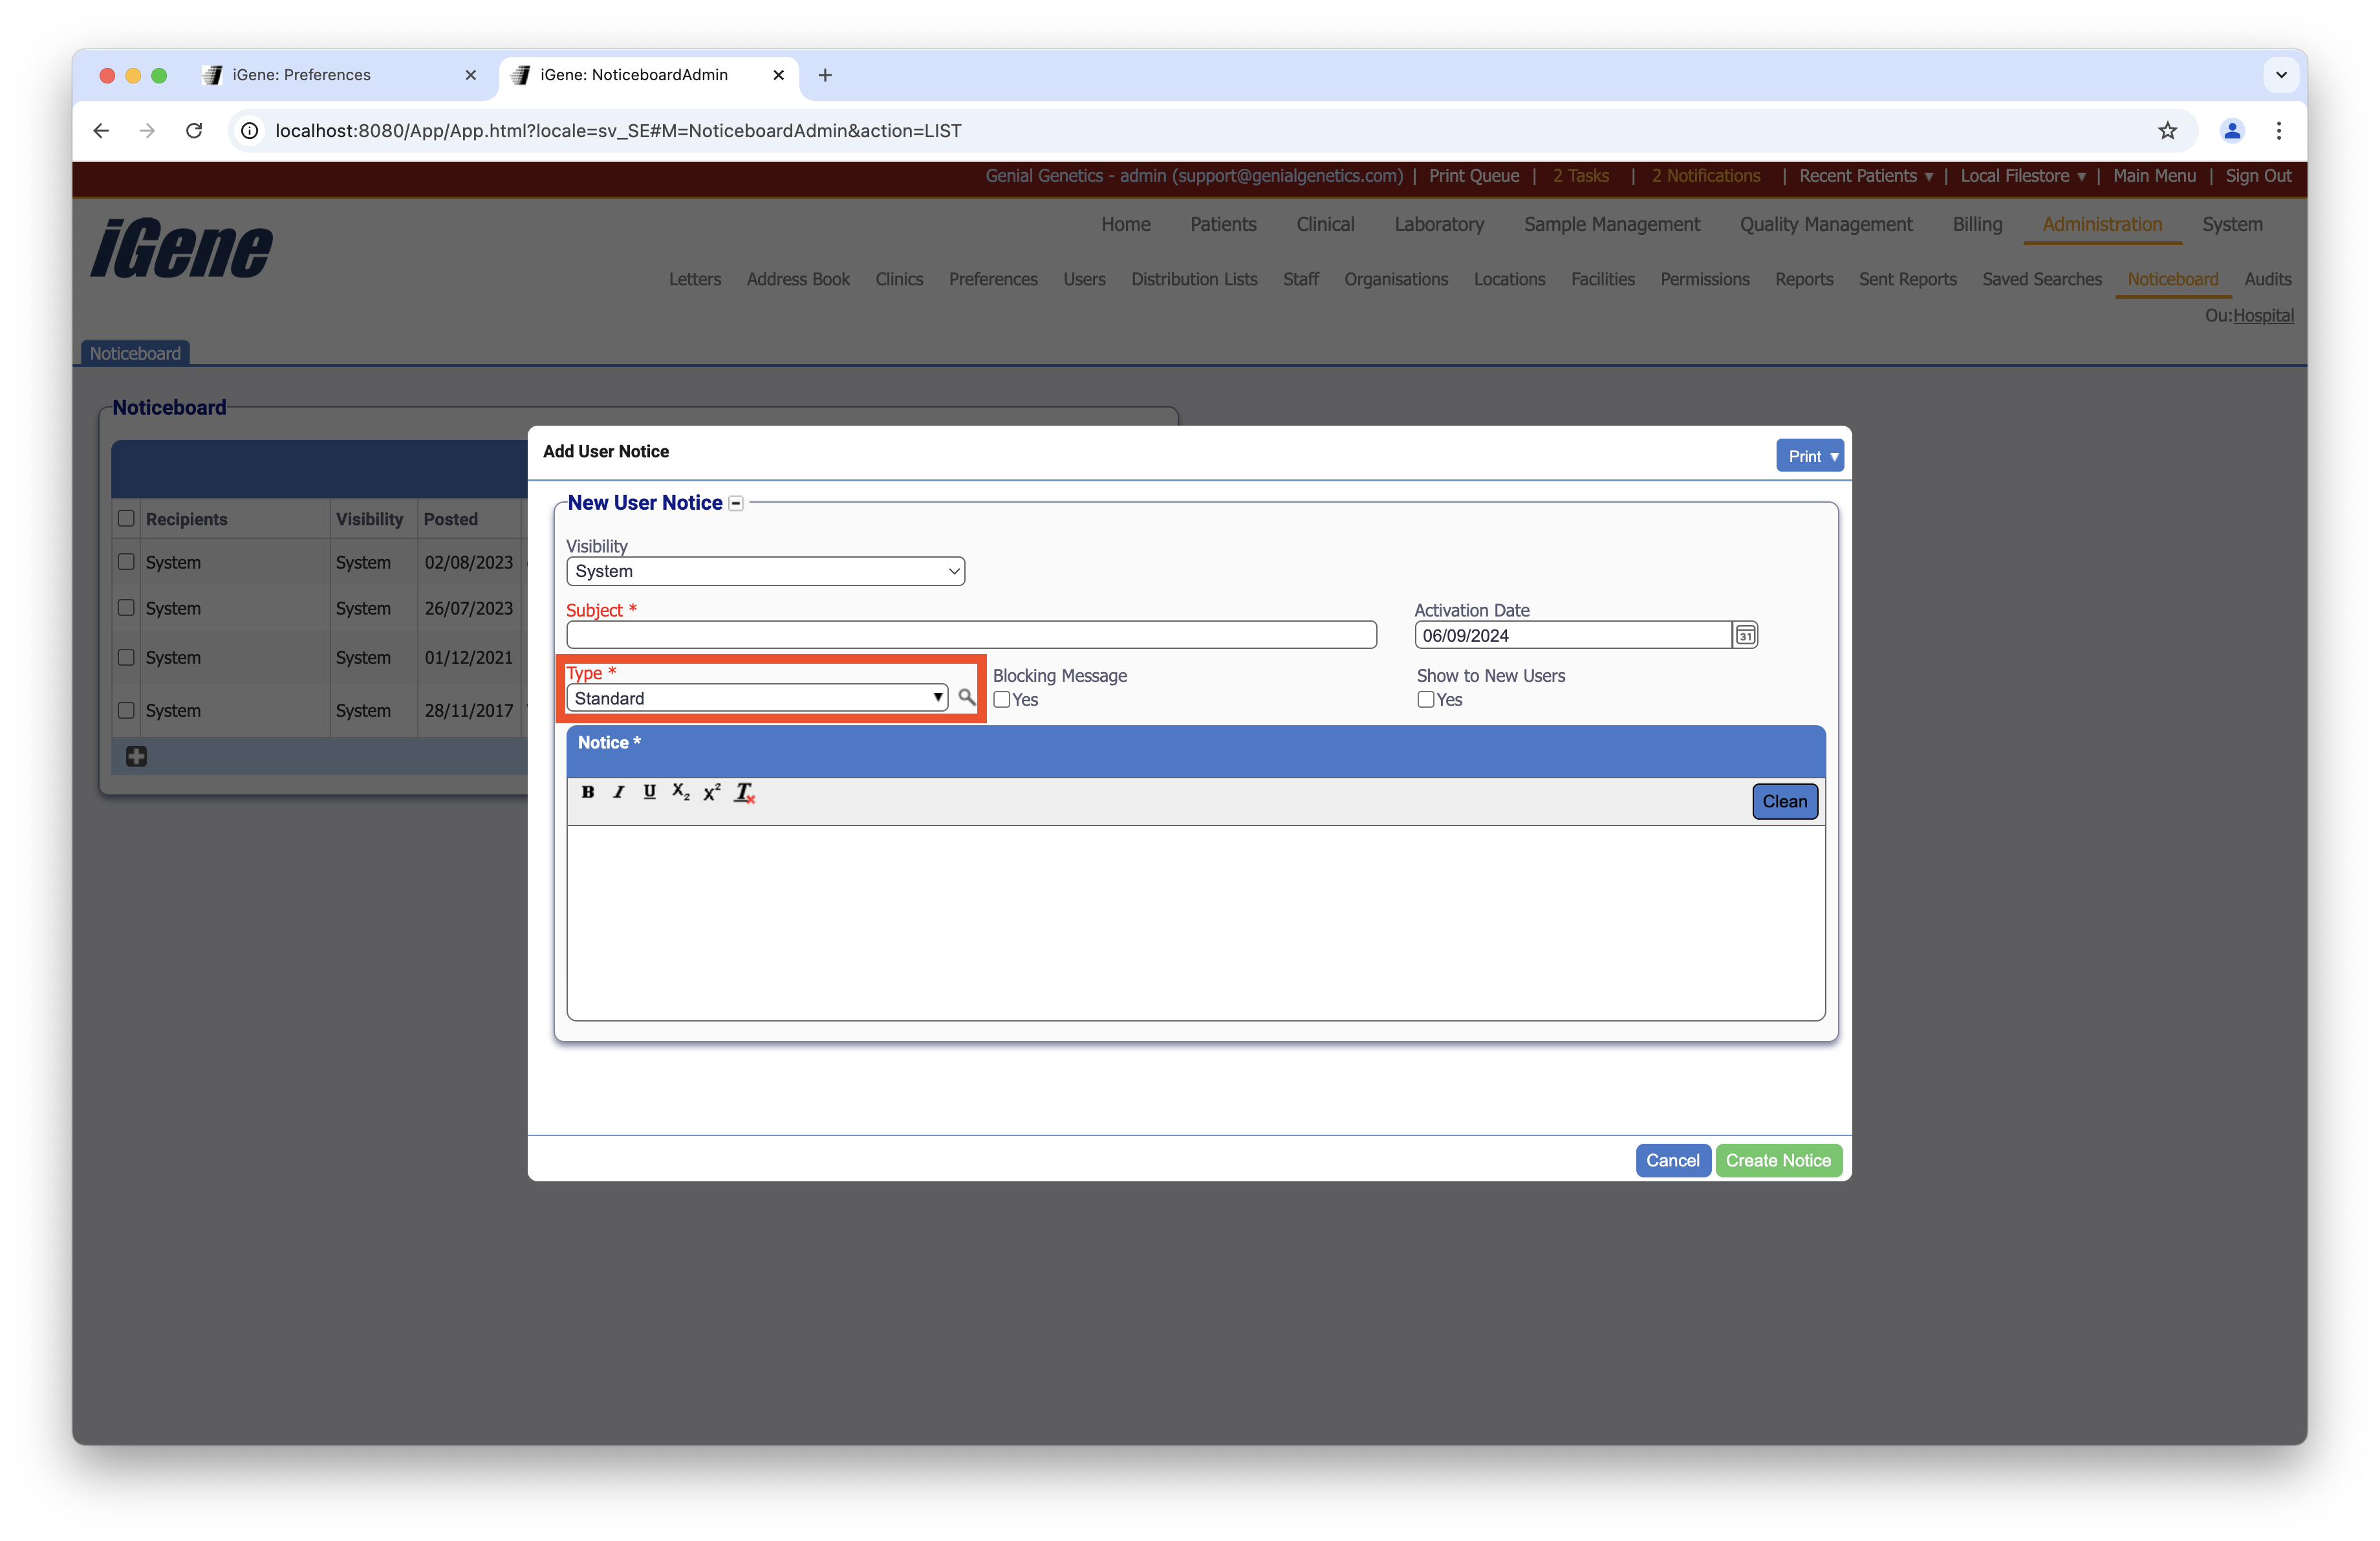
Task: Open the Print dropdown menu
Action: pos(1810,456)
